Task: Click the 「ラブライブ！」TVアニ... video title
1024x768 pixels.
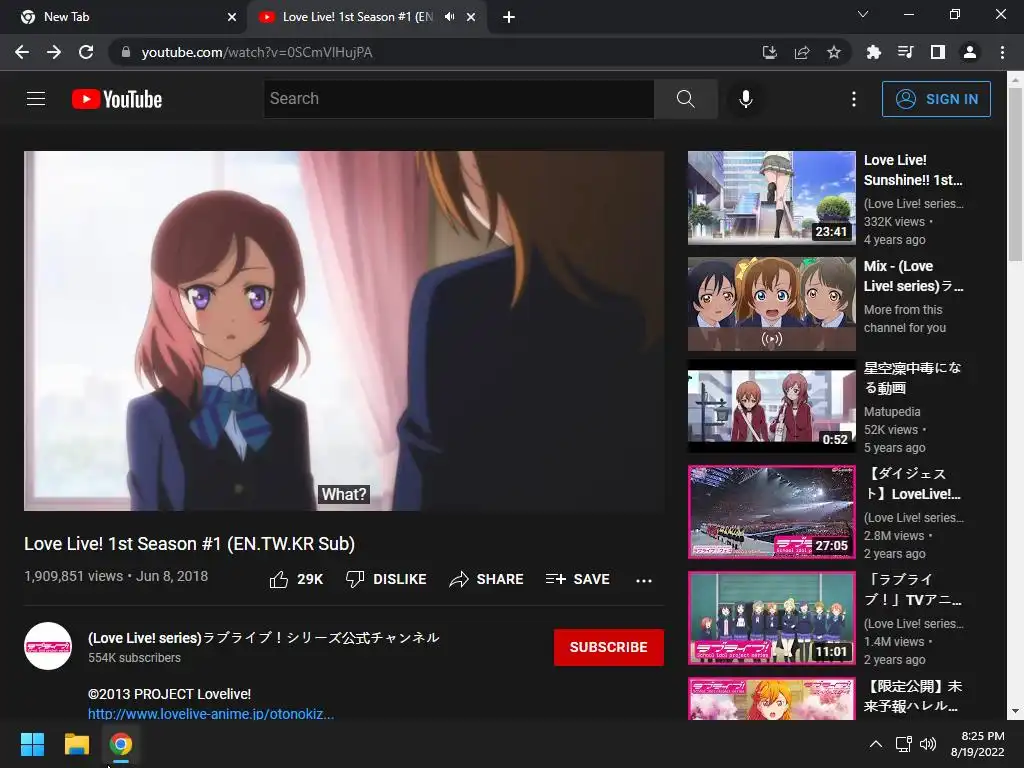Action: (912, 590)
